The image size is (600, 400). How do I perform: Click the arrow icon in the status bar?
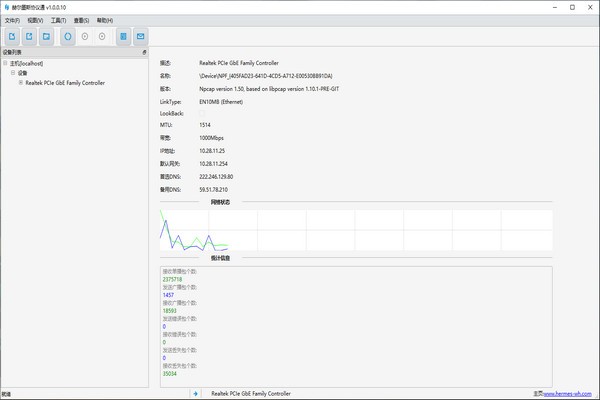195,394
